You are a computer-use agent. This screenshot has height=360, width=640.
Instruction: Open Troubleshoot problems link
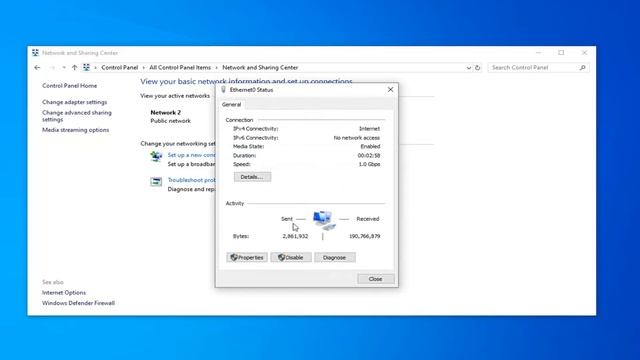[191, 180]
